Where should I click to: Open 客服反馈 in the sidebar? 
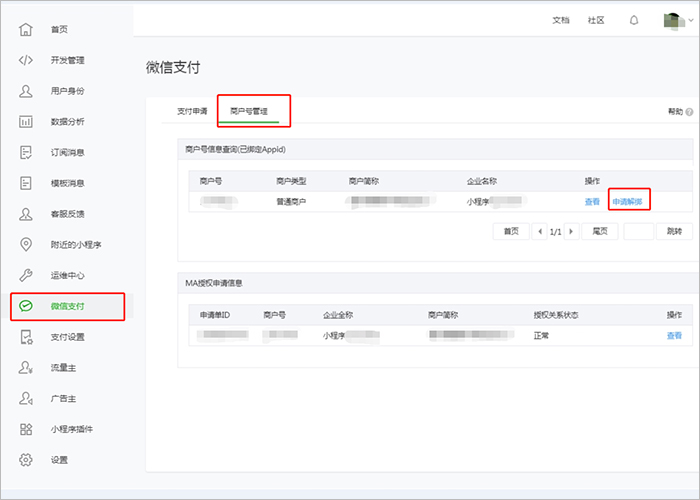coord(67,214)
